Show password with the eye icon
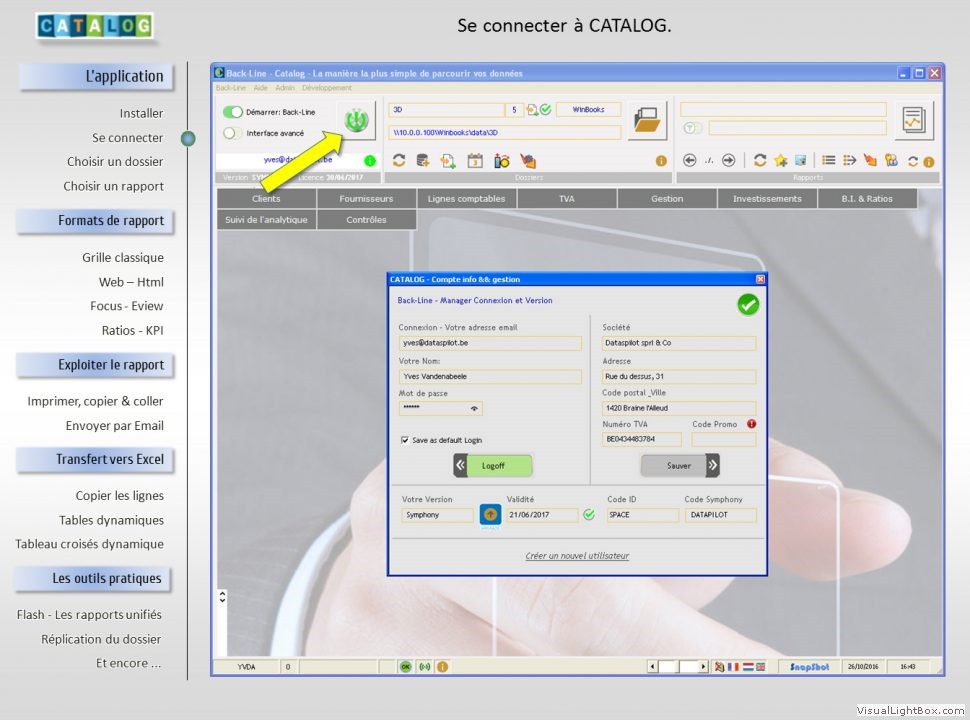 point(474,408)
